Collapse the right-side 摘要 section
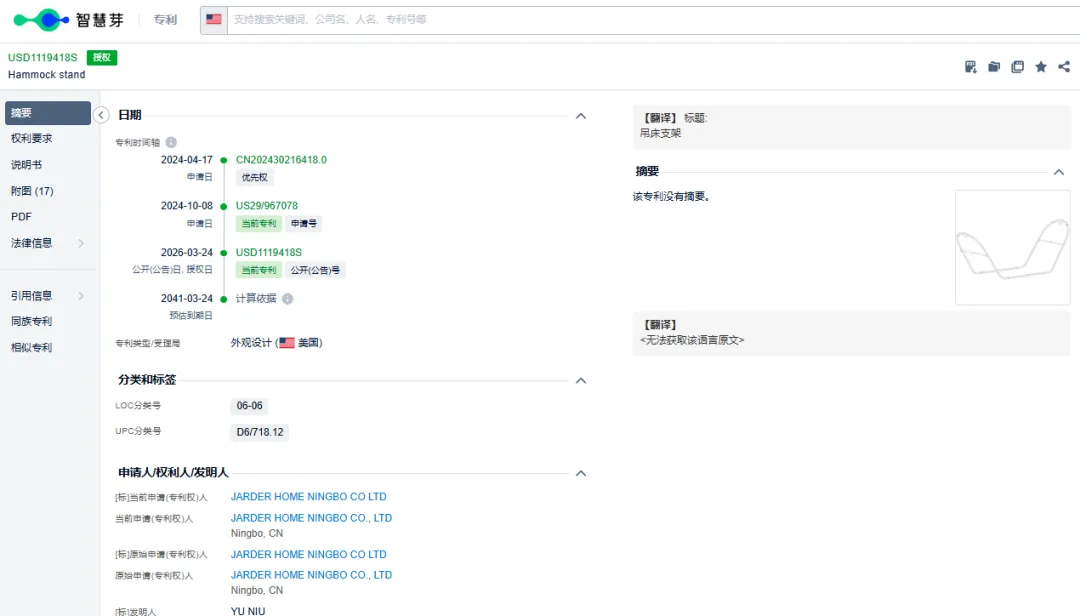This screenshot has width=1080, height=616. click(1059, 172)
